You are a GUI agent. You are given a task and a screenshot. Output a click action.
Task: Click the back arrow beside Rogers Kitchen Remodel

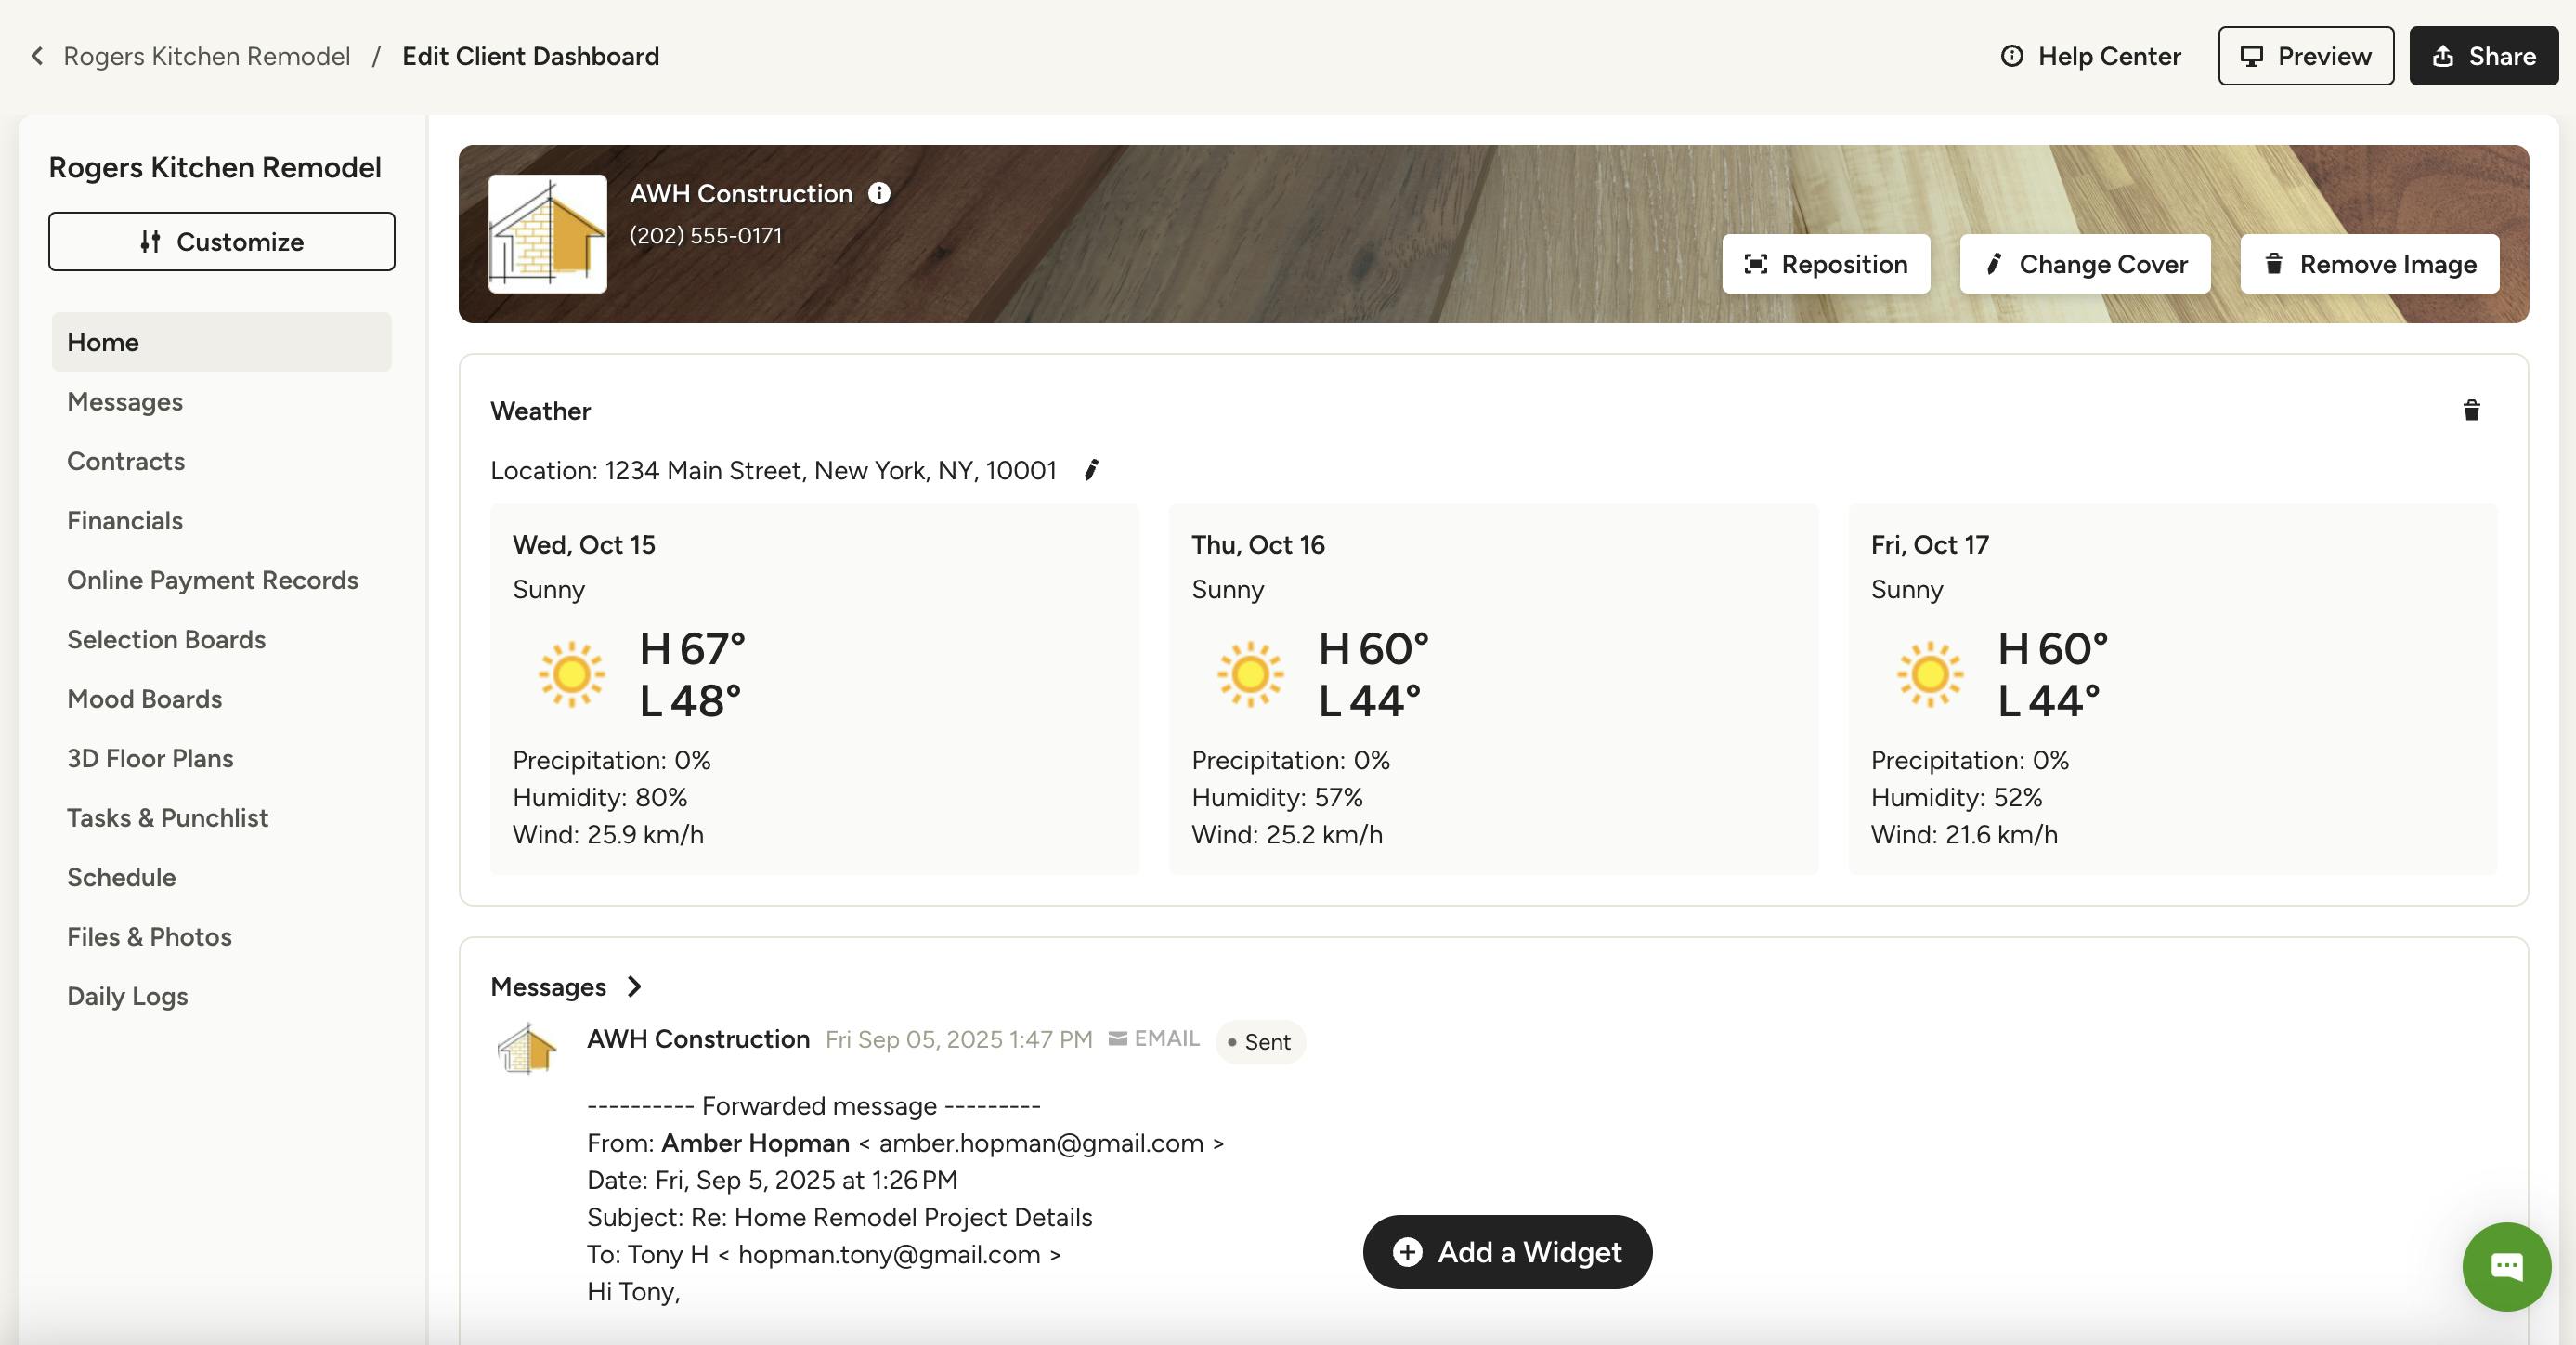(36, 55)
